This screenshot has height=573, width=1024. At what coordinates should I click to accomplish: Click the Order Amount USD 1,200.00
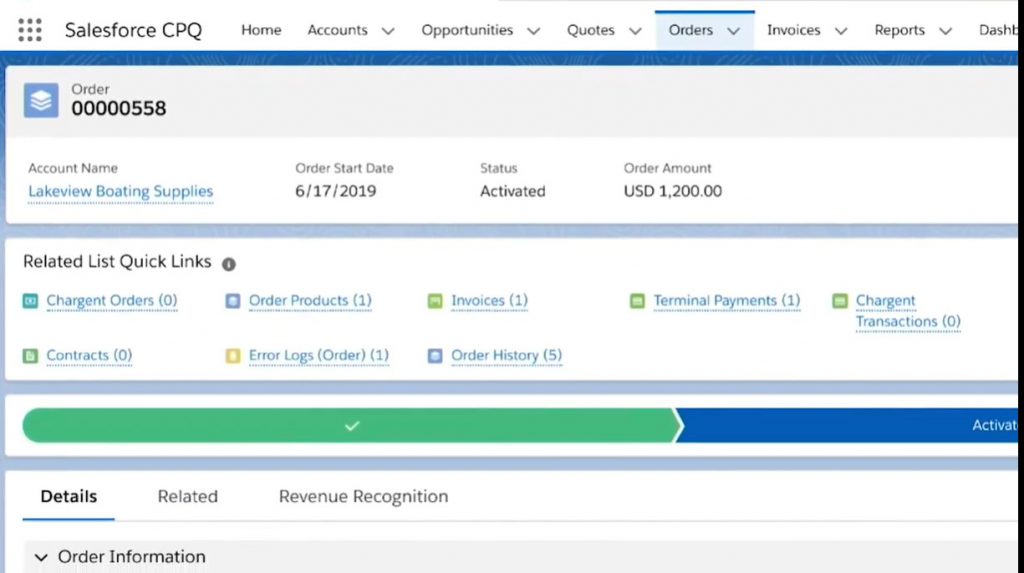[673, 191]
